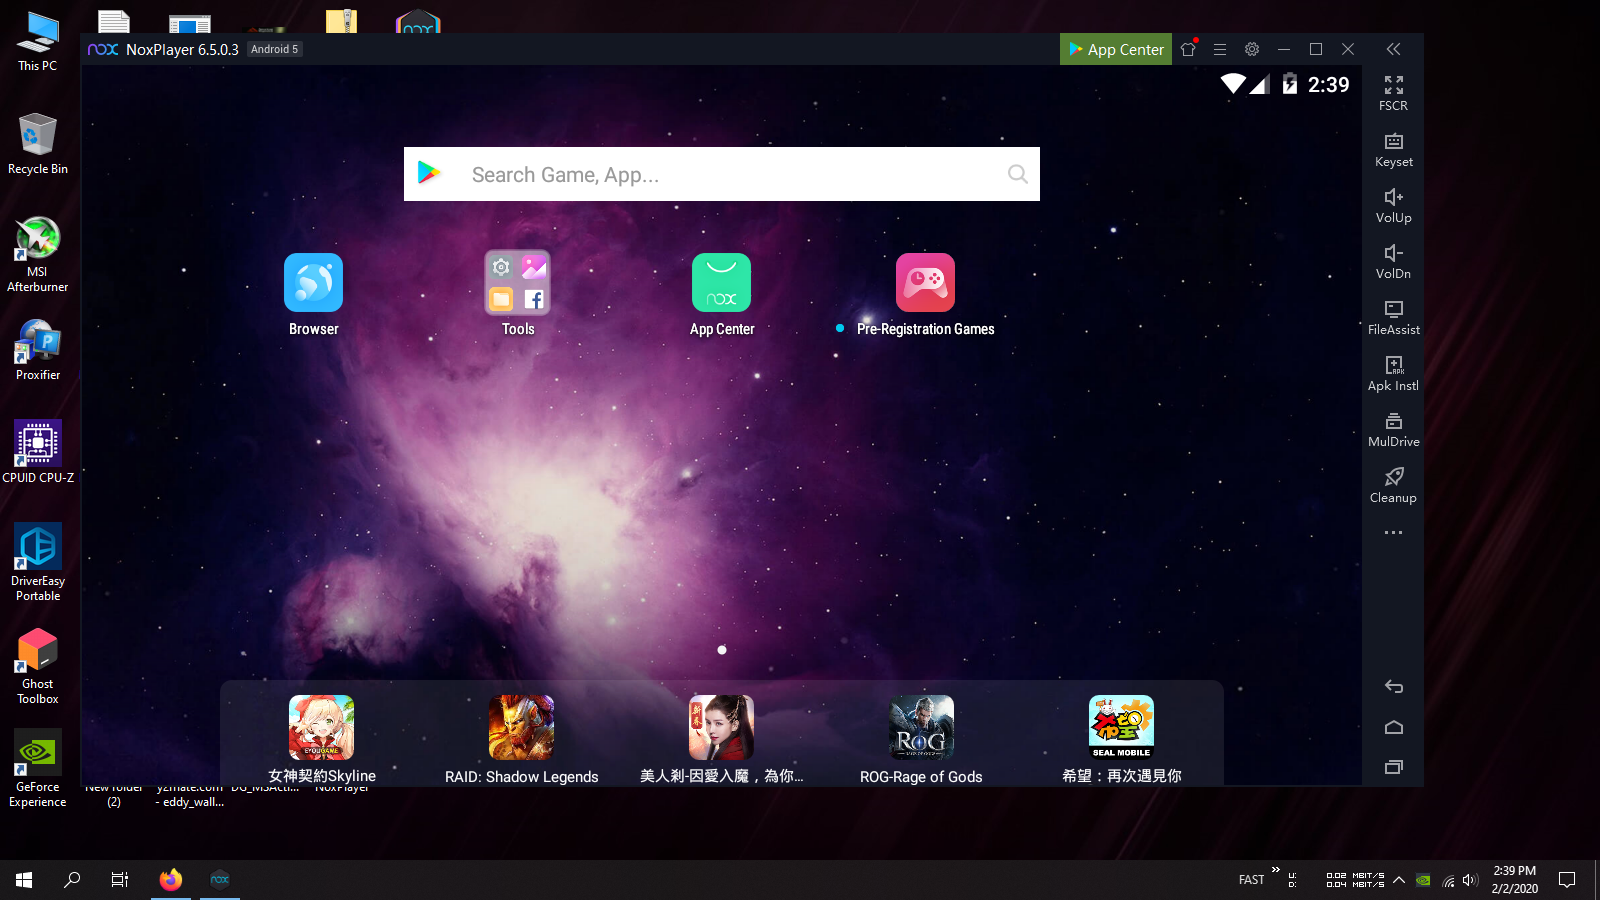Click the home screen page indicator dot
This screenshot has width=1600, height=900.
click(722, 650)
